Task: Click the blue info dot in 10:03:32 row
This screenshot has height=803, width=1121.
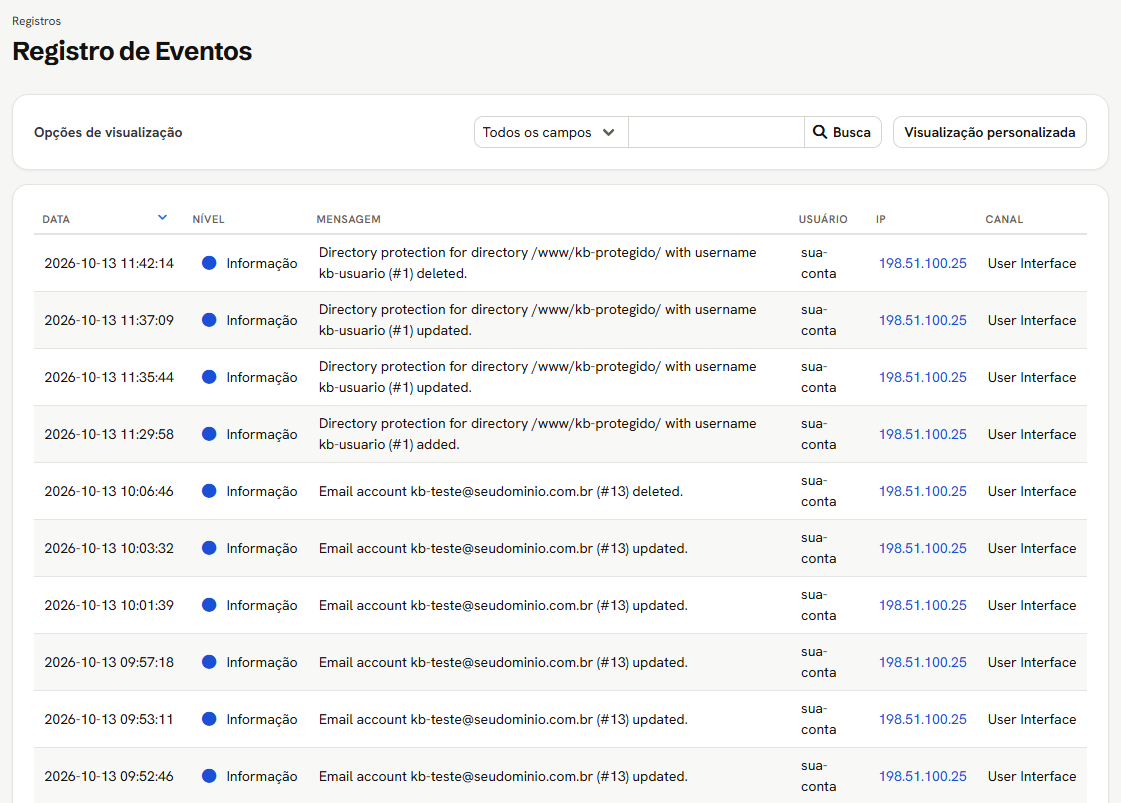Action: pyautogui.click(x=209, y=548)
